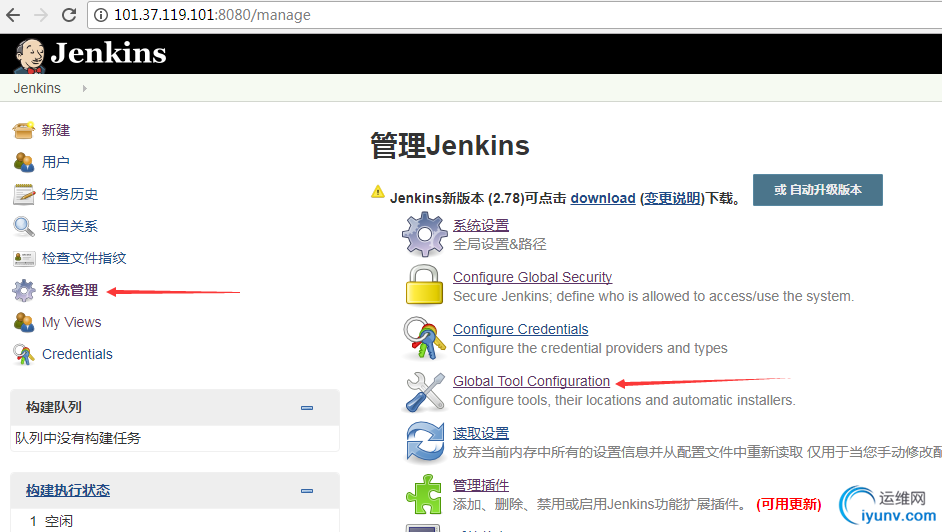Click the 可用更新 red notice text
Viewport: 942px width, 532px height.
(789, 504)
